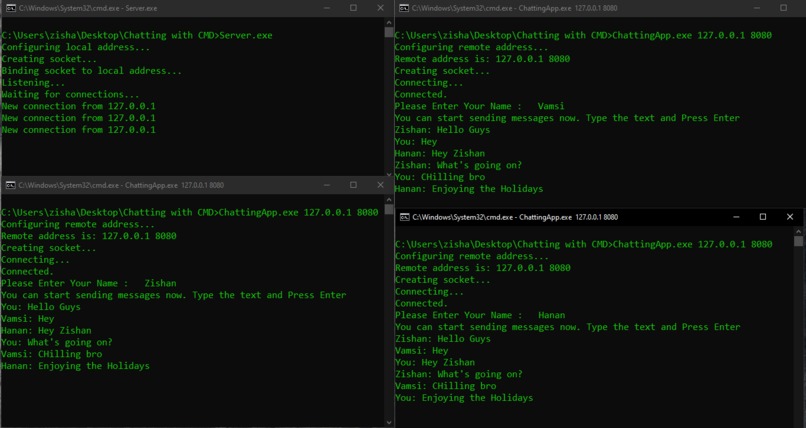Minimize the Server.exe console window
806x428 pixels.
coord(327,8)
